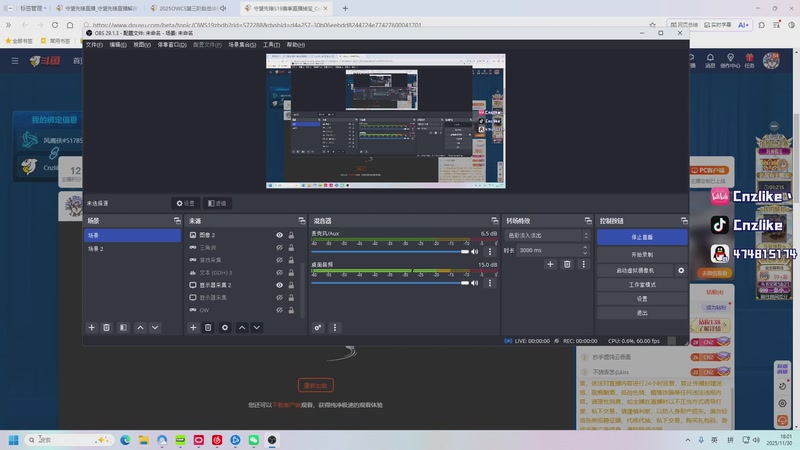Image resolution: width=800 pixels, height=450 pixels.
Task: Undock the Sources panel
Action: [302, 221]
